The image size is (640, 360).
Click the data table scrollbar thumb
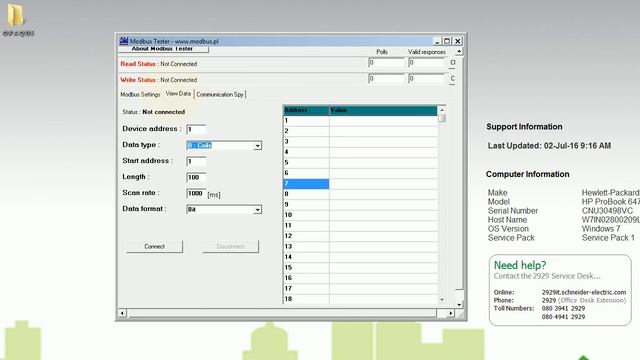click(442, 118)
